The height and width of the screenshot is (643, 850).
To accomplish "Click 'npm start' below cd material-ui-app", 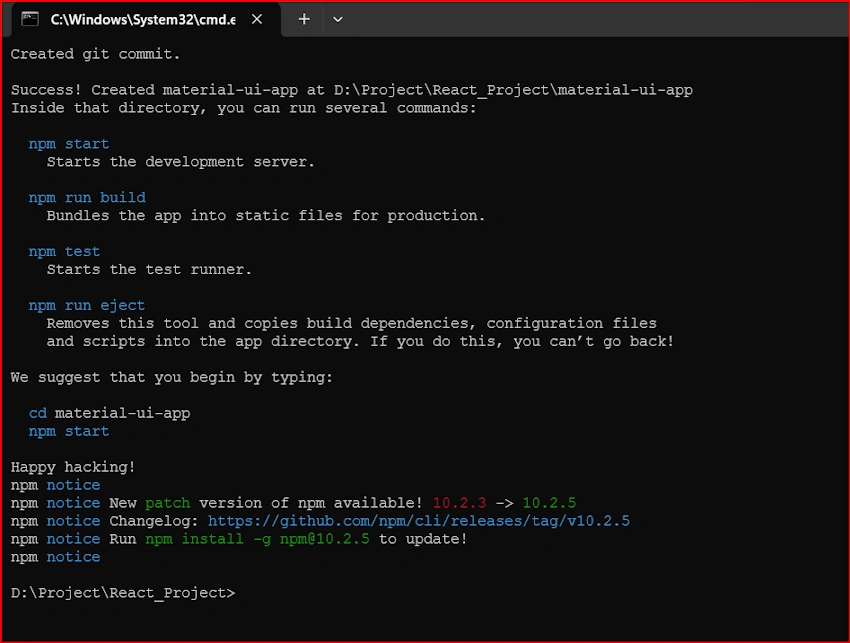I will (69, 431).
